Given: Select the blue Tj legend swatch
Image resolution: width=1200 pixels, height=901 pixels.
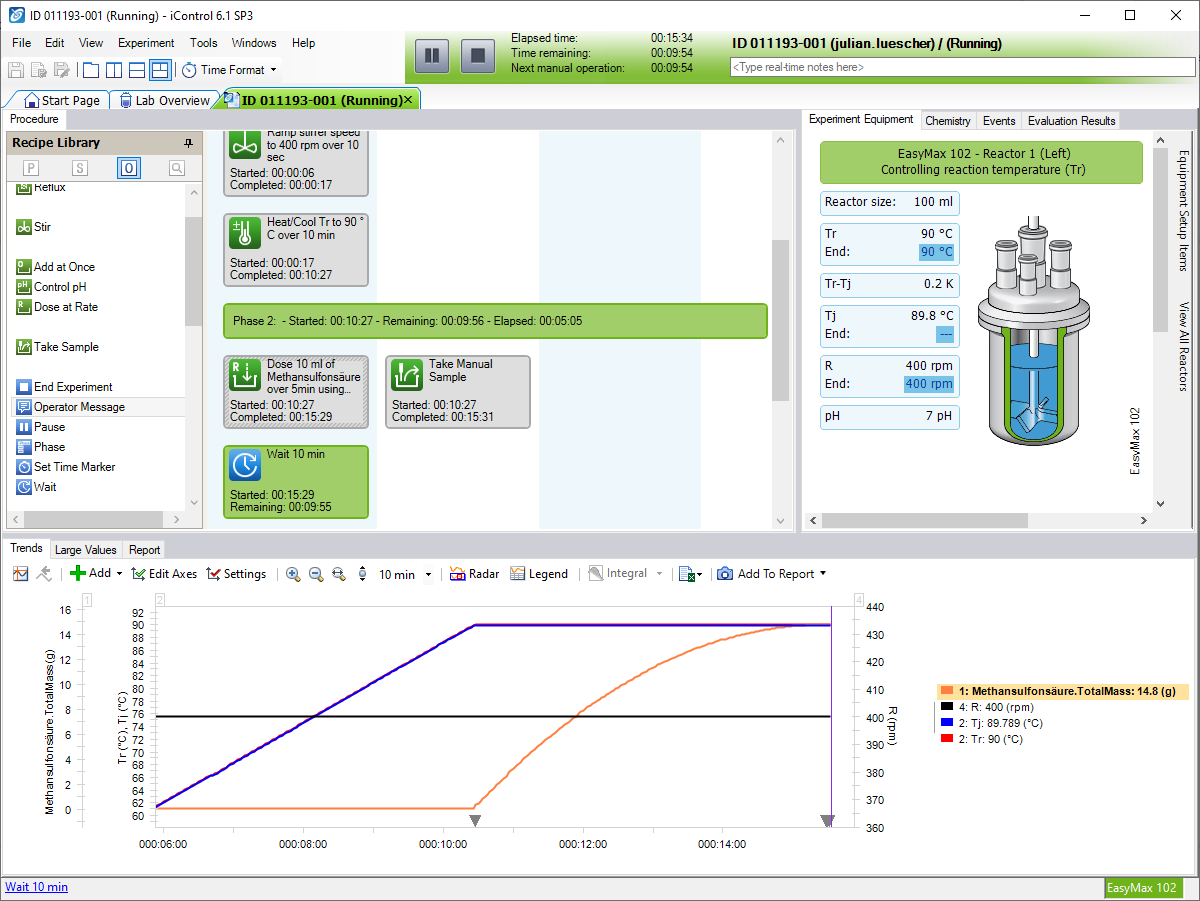Looking at the screenshot, I should [947, 723].
